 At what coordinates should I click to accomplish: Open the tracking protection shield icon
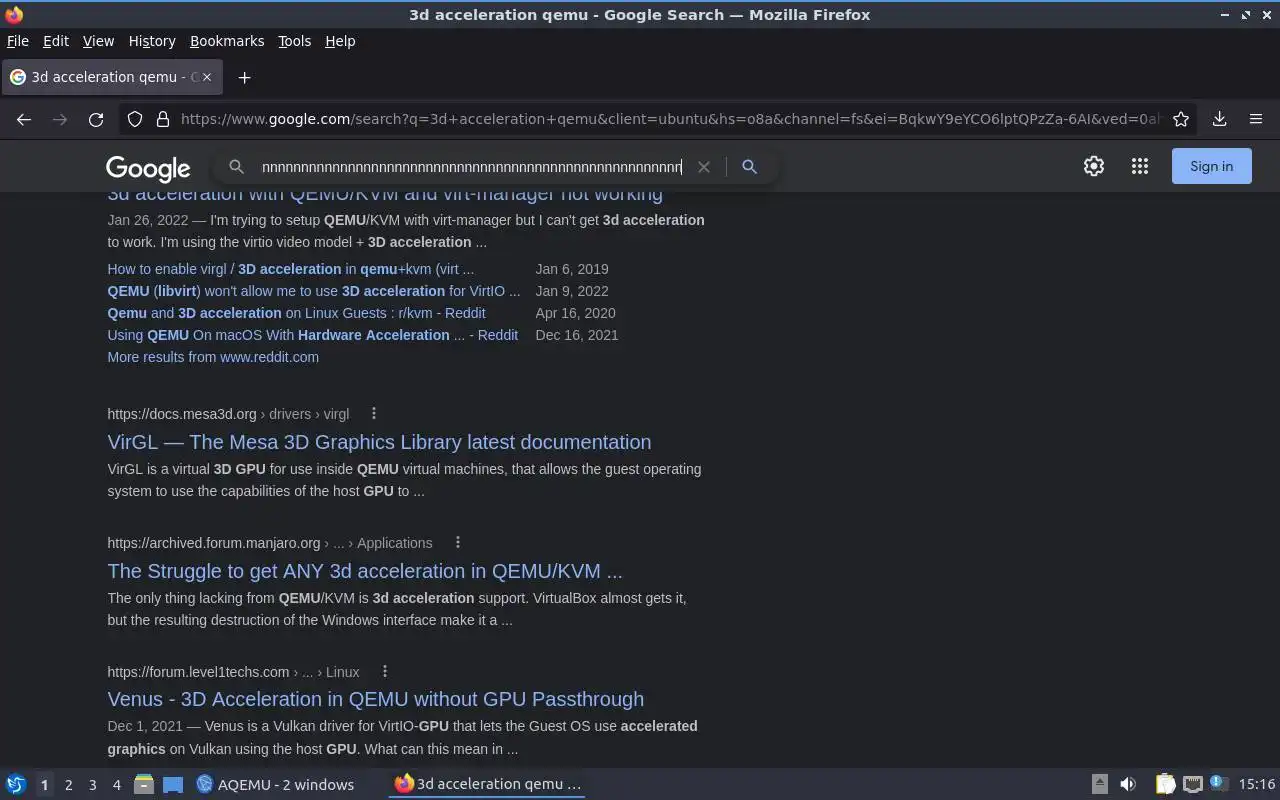pos(135,119)
